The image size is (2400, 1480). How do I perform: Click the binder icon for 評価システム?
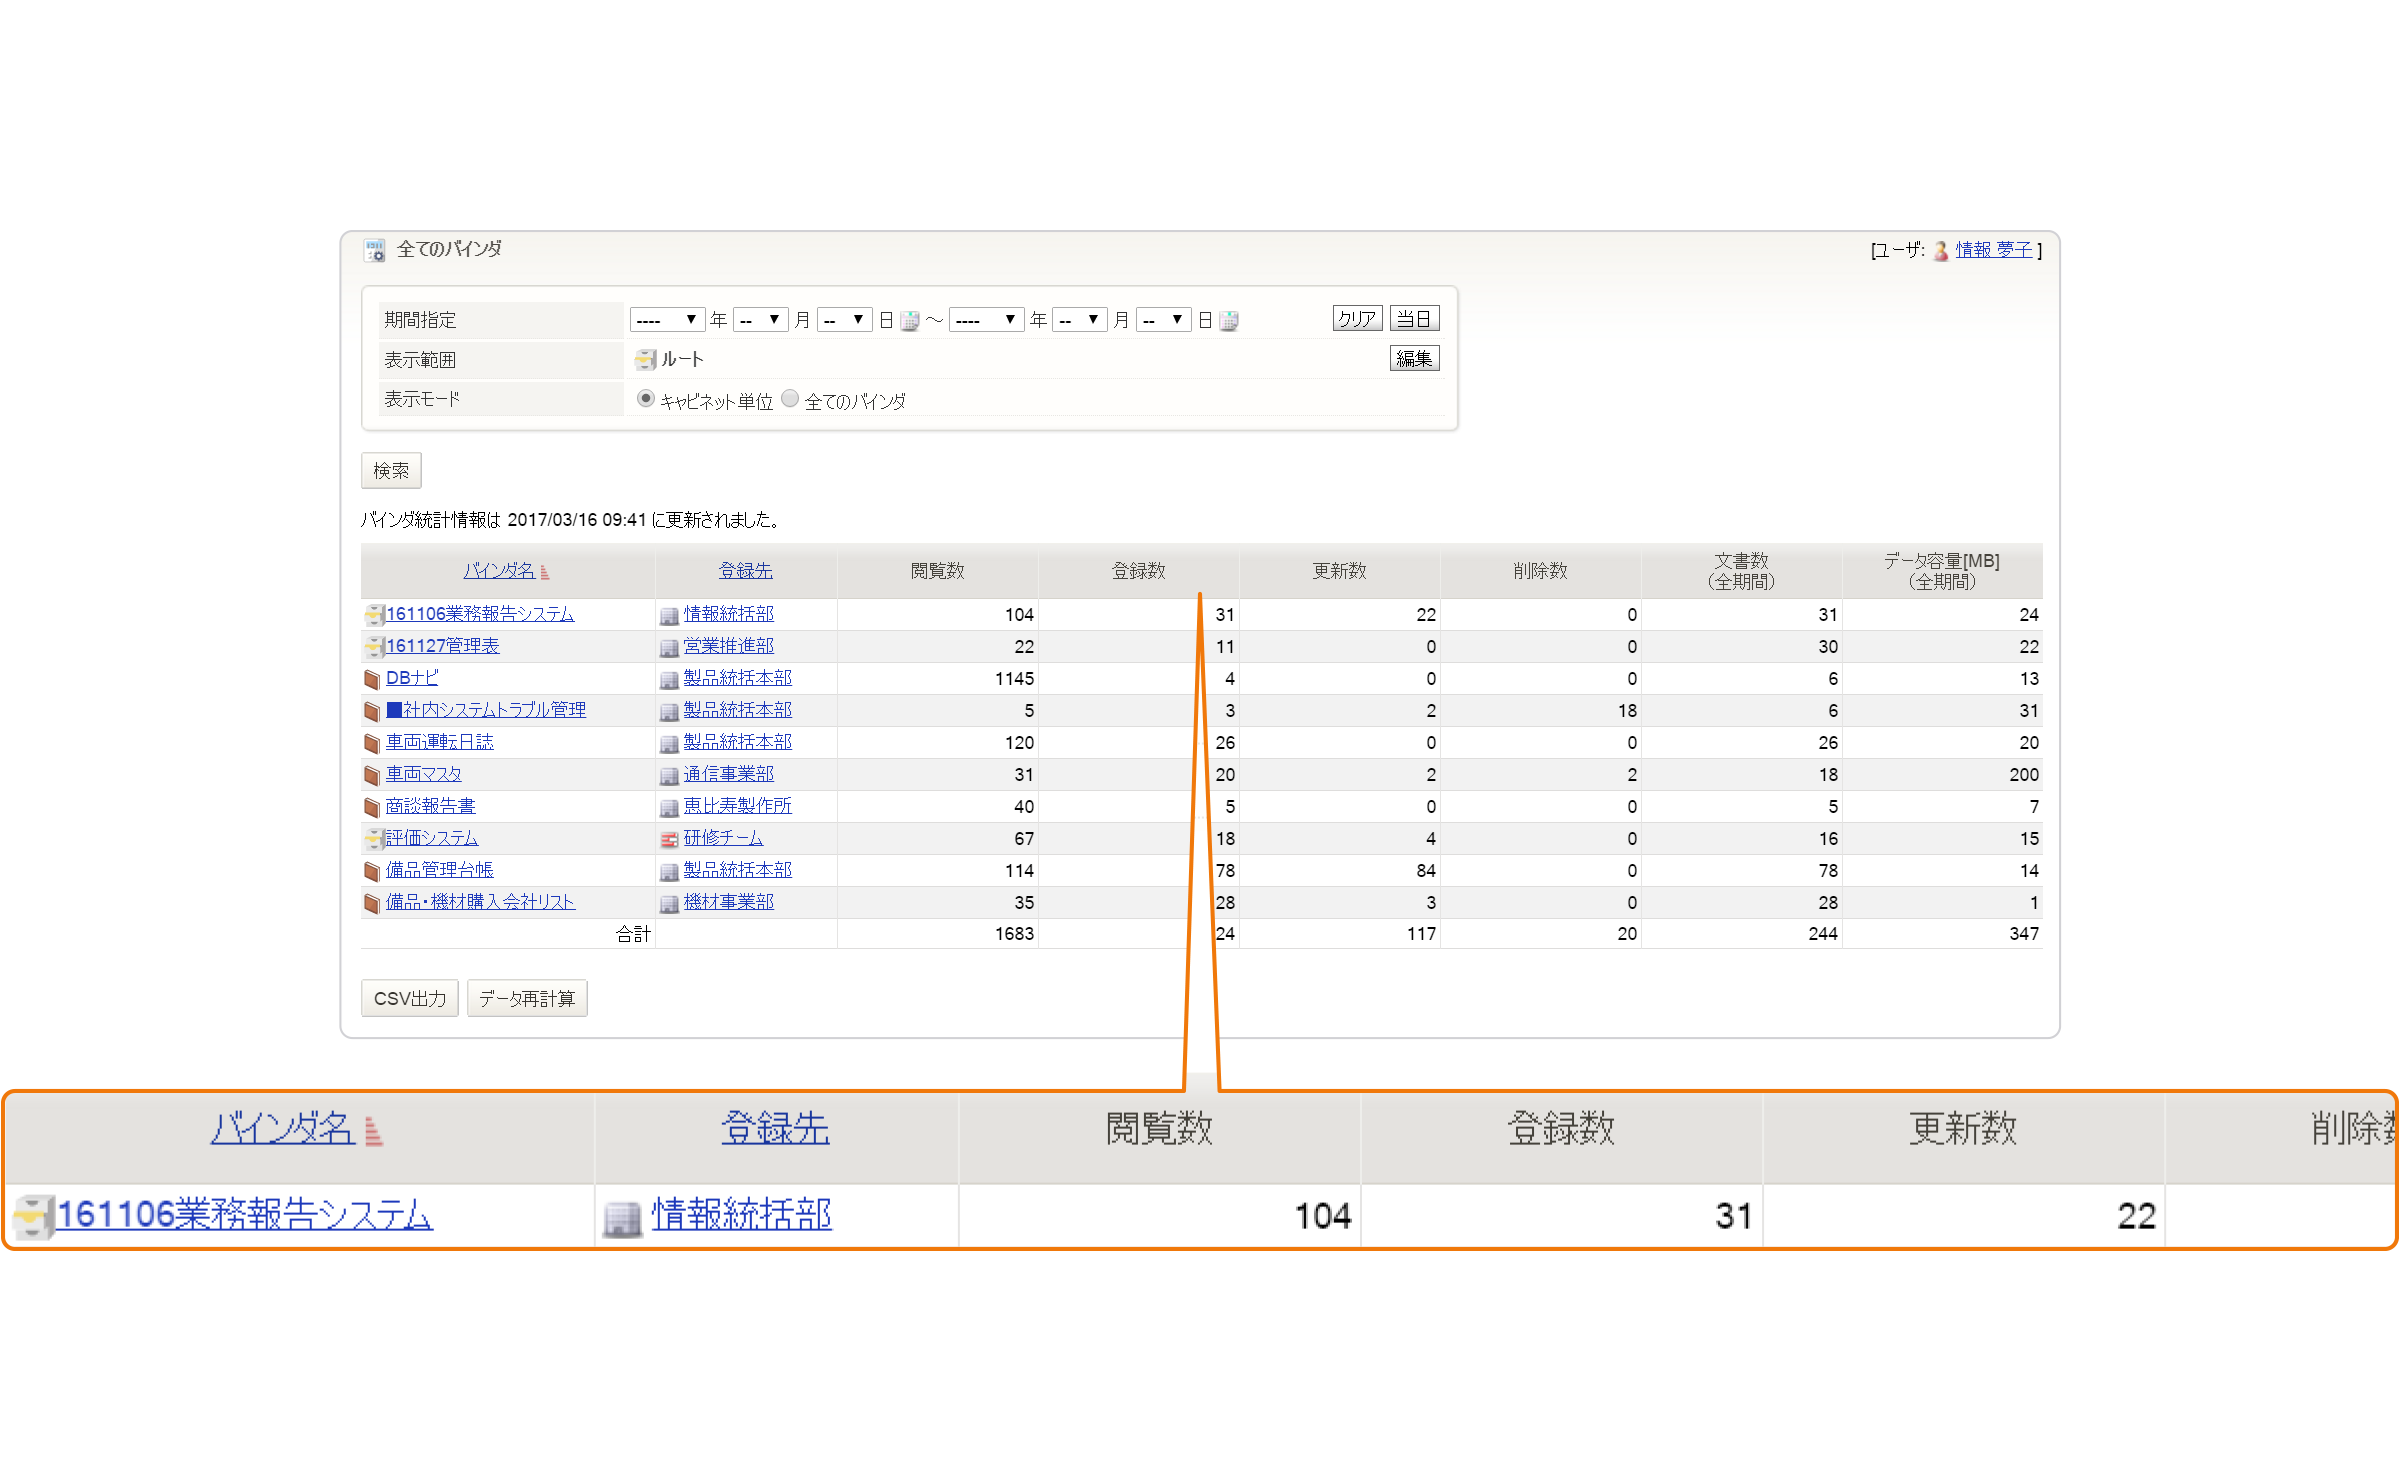click(375, 838)
